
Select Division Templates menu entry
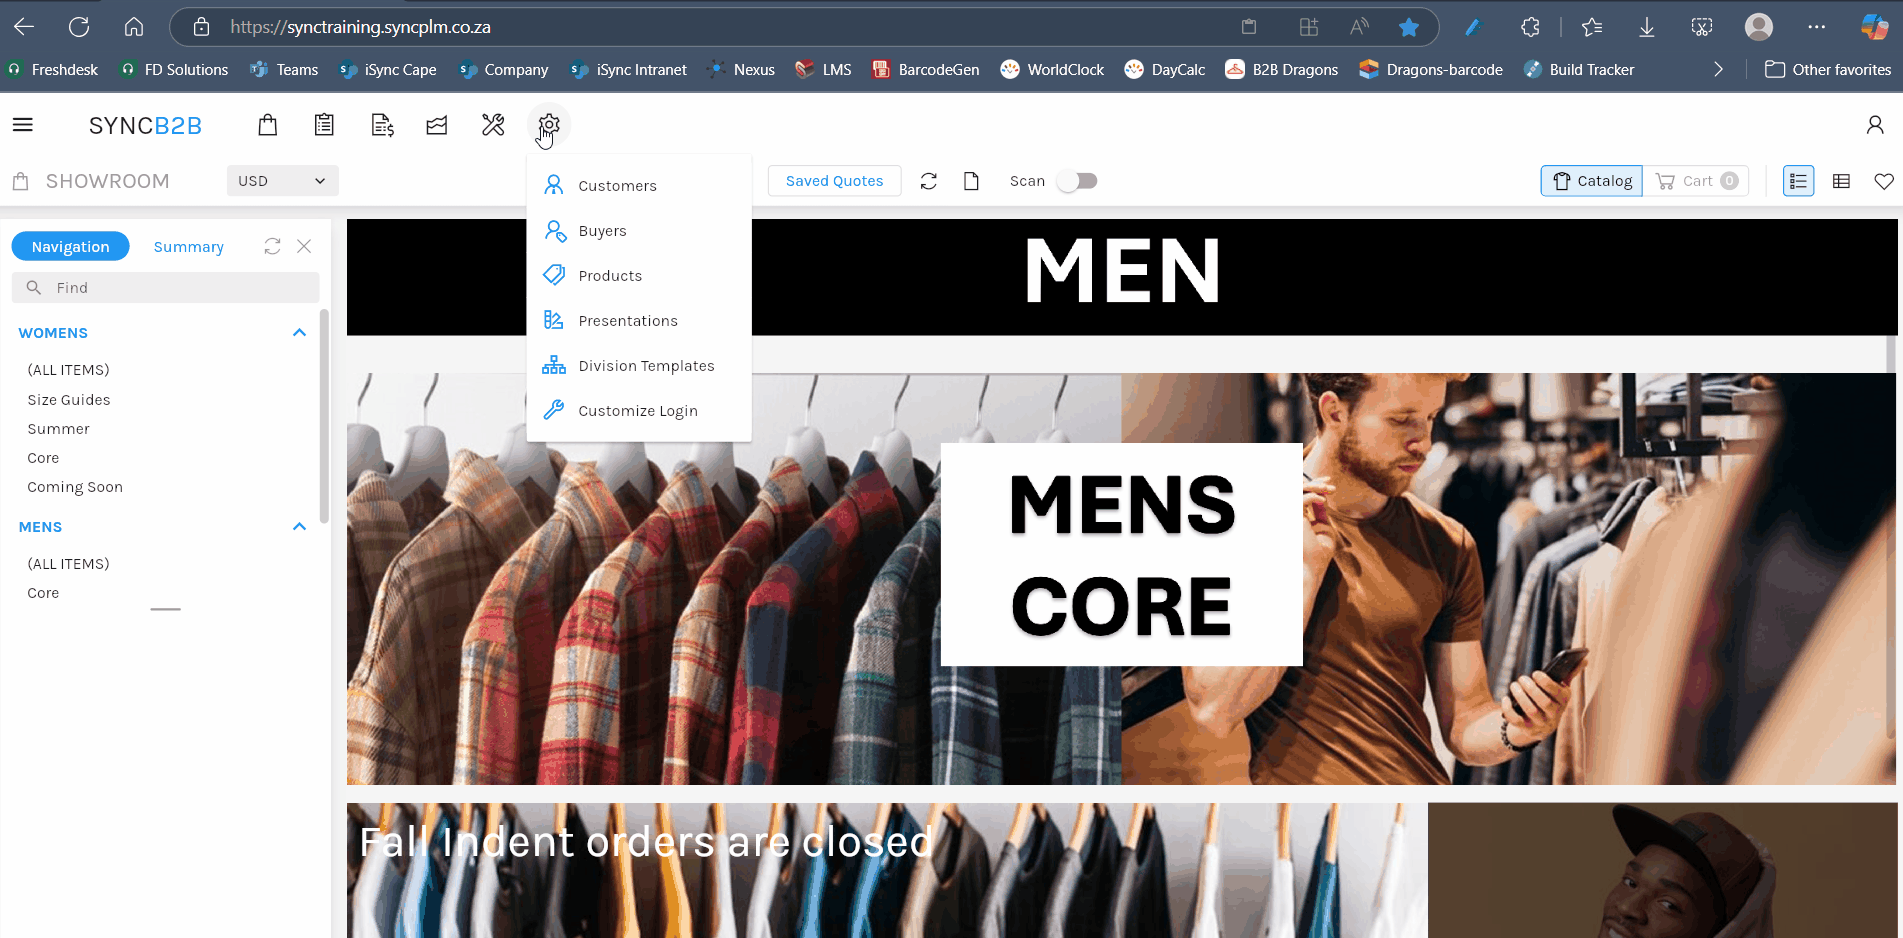[639, 366]
